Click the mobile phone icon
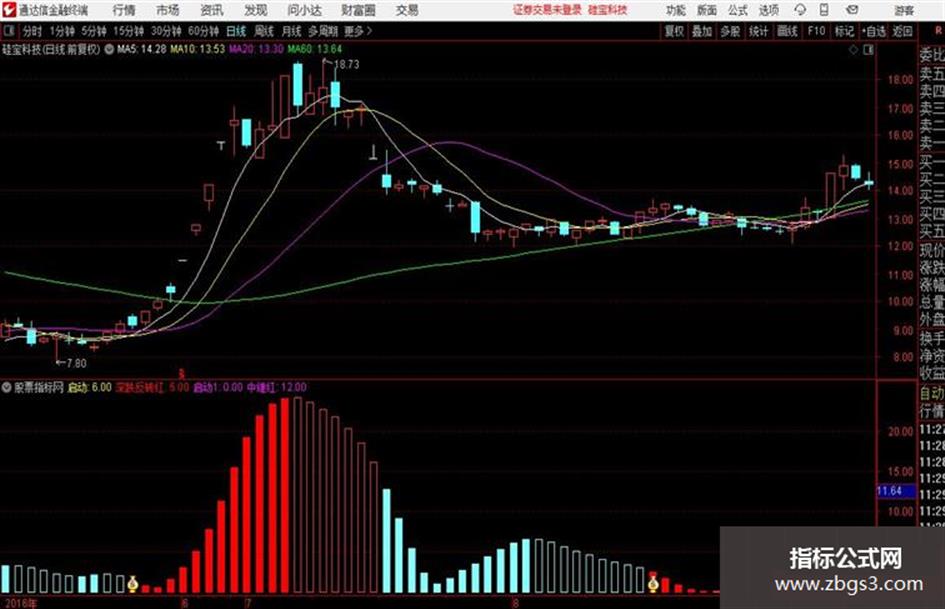945x609 pixels. (x=824, y=10)
